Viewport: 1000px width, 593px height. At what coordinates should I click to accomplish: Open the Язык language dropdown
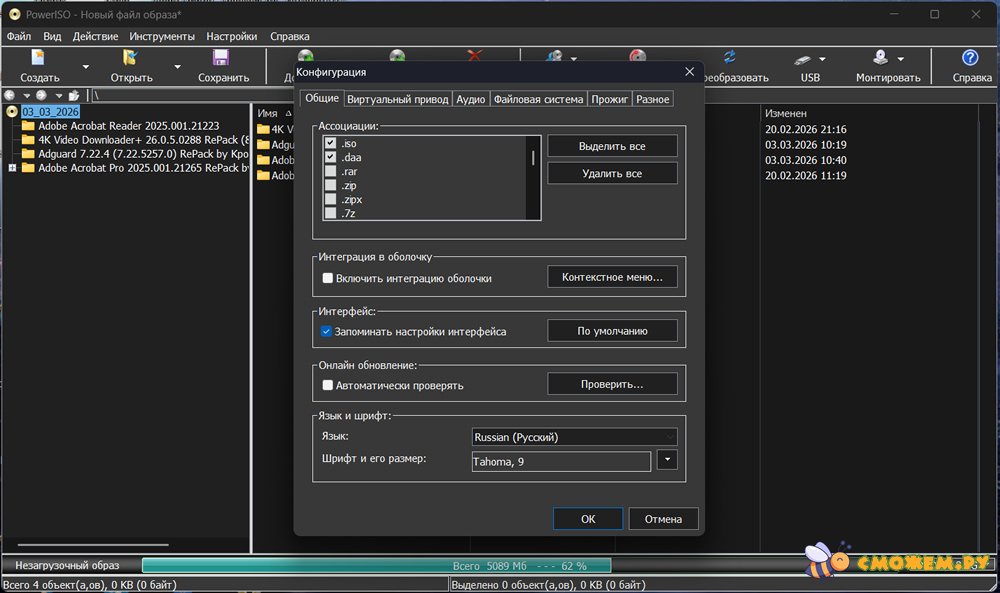pyautogui.click(x=574, y=437)
